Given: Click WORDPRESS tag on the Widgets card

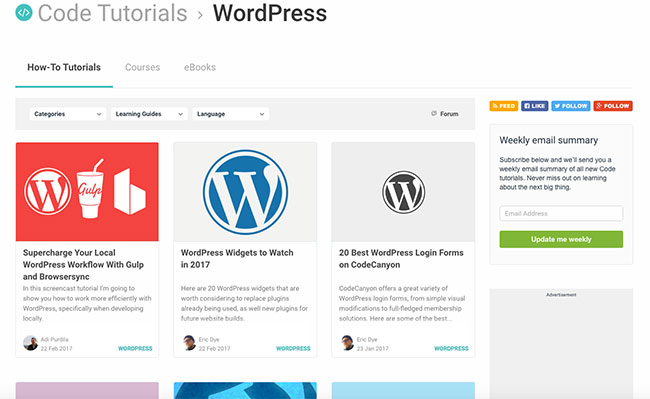Looking at the screenshot, I should pyautogui.click(x=293, y=348).
